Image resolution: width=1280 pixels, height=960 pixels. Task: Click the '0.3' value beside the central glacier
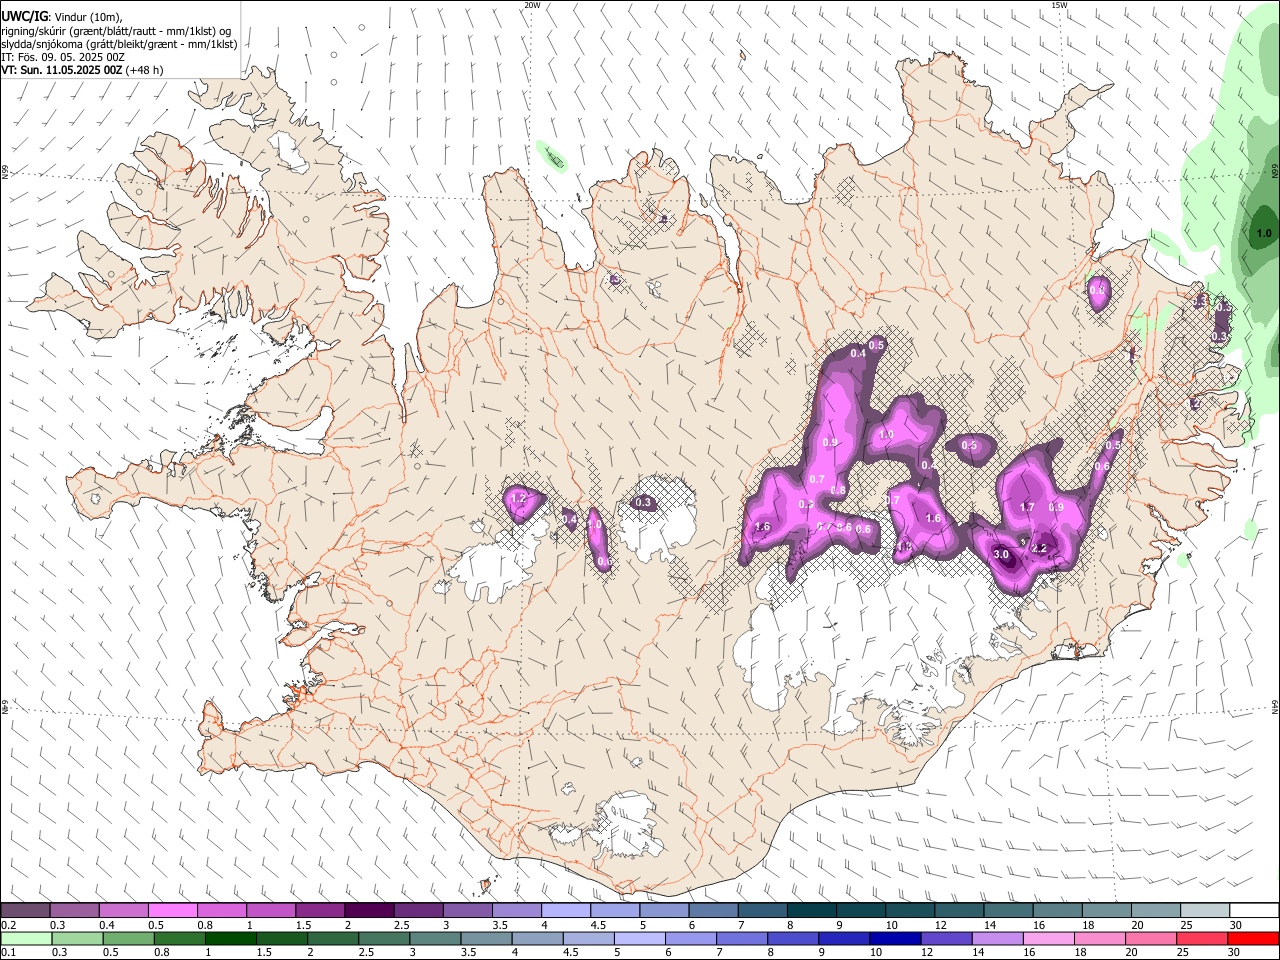coord(643,503)
